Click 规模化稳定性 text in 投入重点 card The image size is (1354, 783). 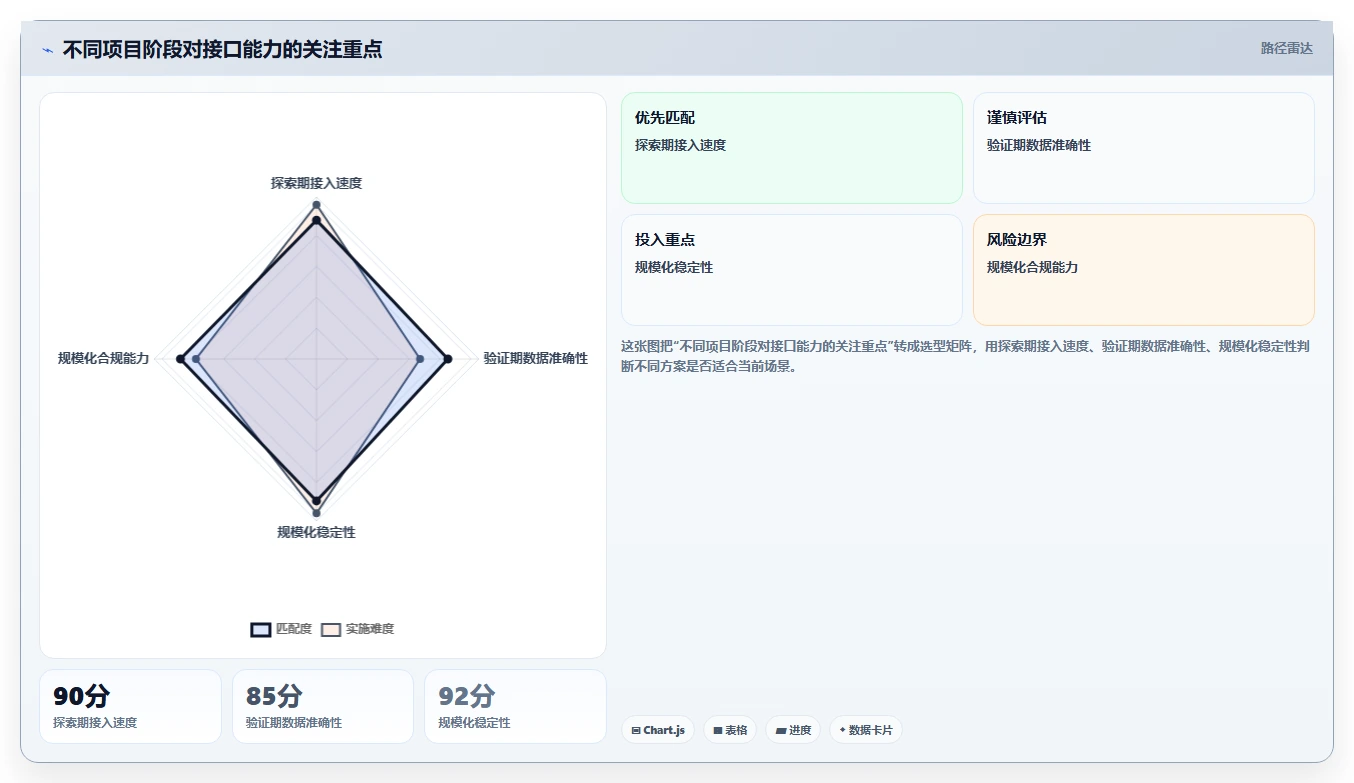pyautogui.click(x=674, y=267)
